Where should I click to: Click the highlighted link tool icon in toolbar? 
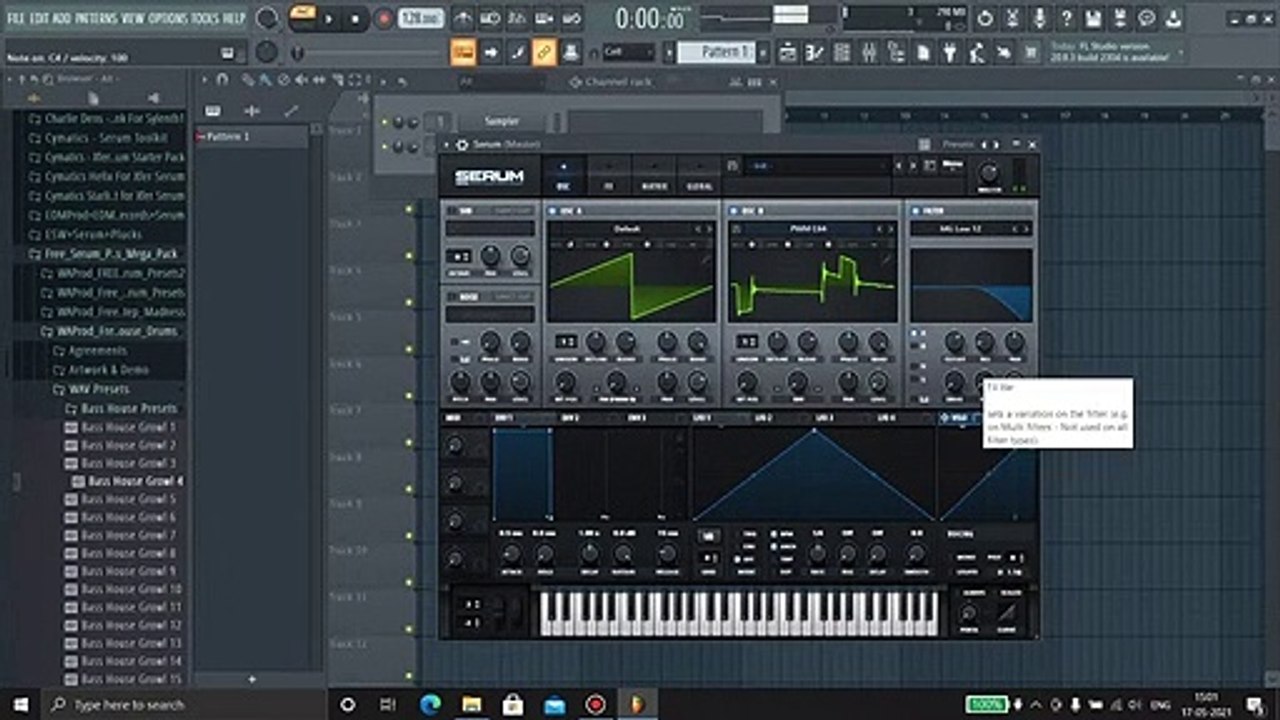coord(544,52)
